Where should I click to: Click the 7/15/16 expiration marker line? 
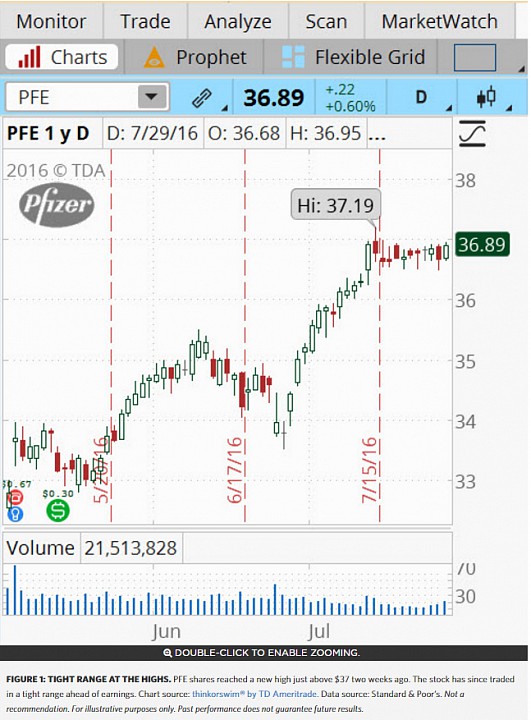click(379, 335)
